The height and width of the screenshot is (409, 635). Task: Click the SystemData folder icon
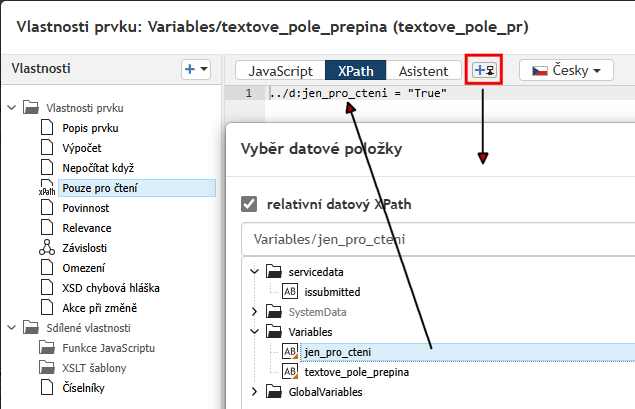click(x=274, y=311)
